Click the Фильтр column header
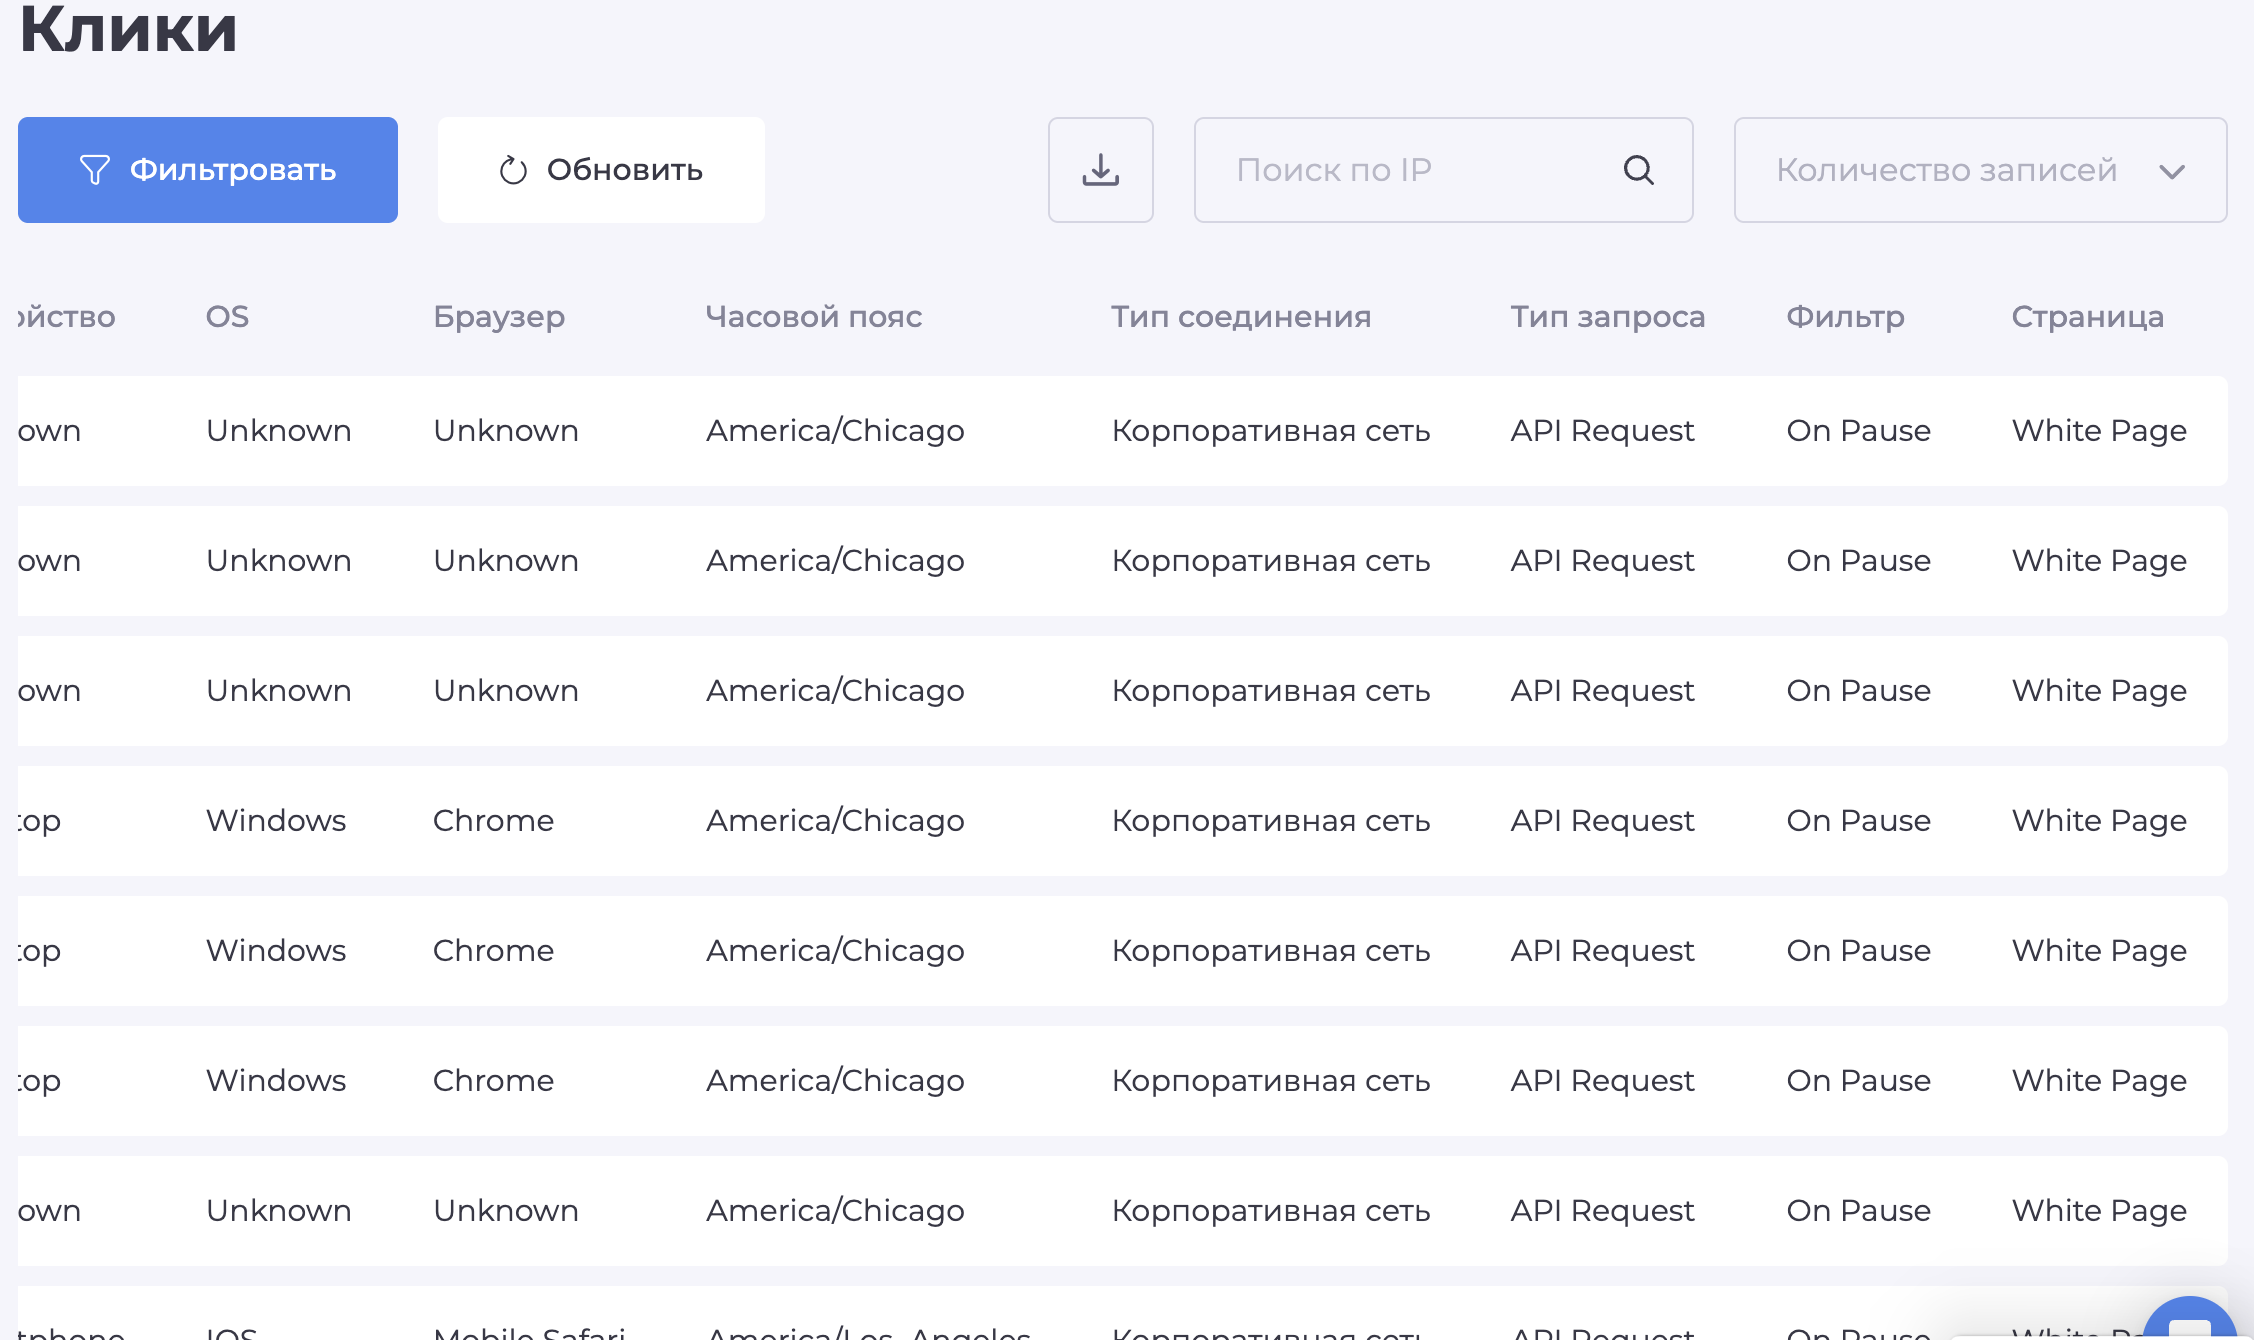The width and height of the screenshot is (2254, 1340). point(1845,317)
